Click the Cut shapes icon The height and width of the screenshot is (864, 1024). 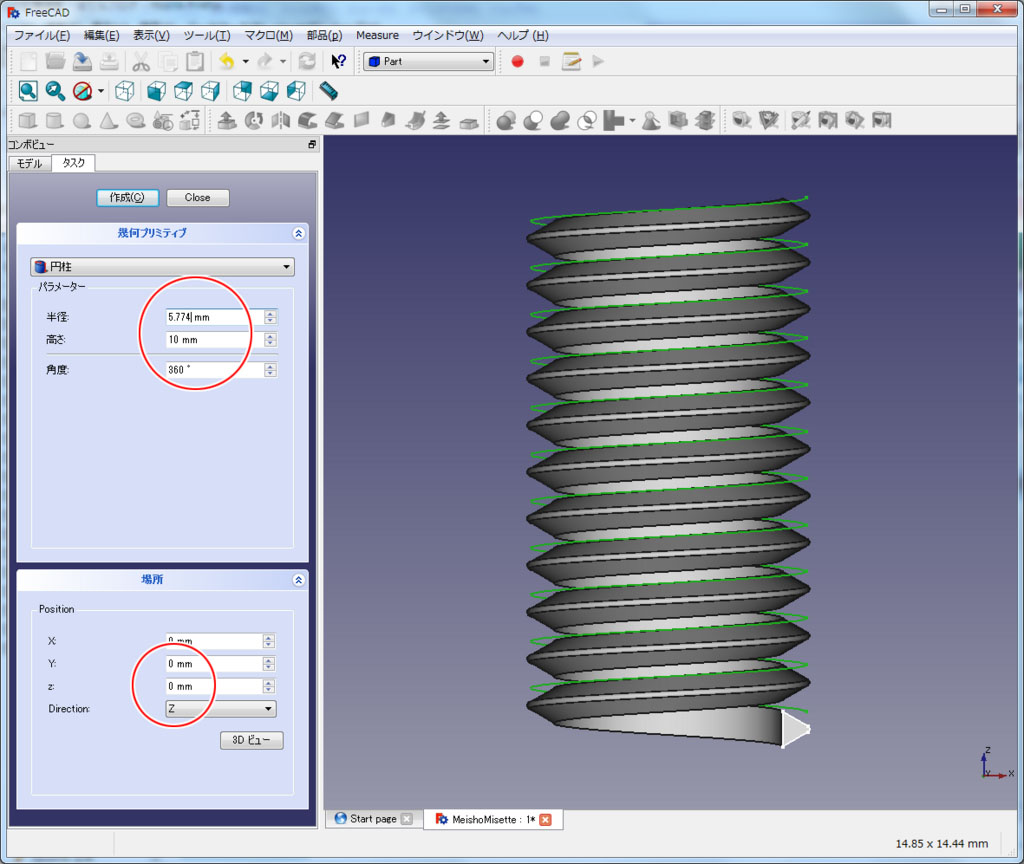click(x=533, y=120)
